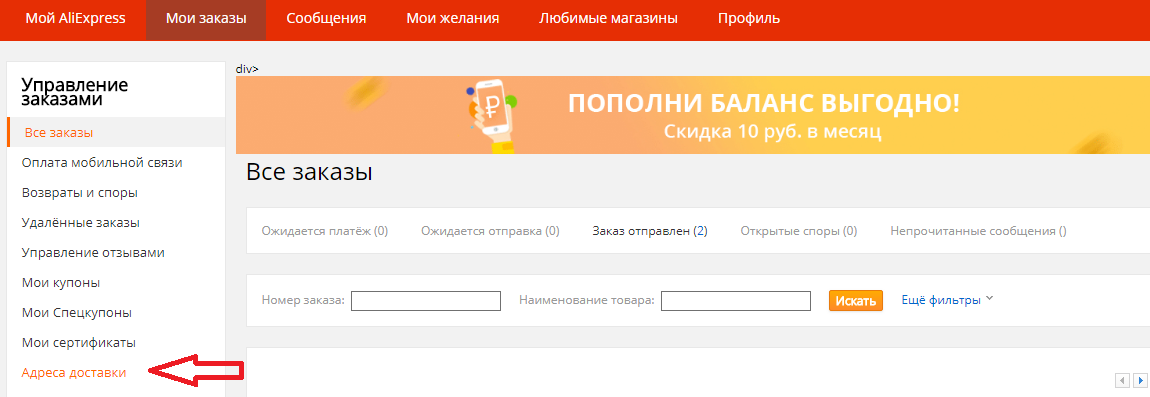Go to previous page arrow icon
Image resolution: width=1150 pixels, height=397 pixels.
click(1122, 380)
